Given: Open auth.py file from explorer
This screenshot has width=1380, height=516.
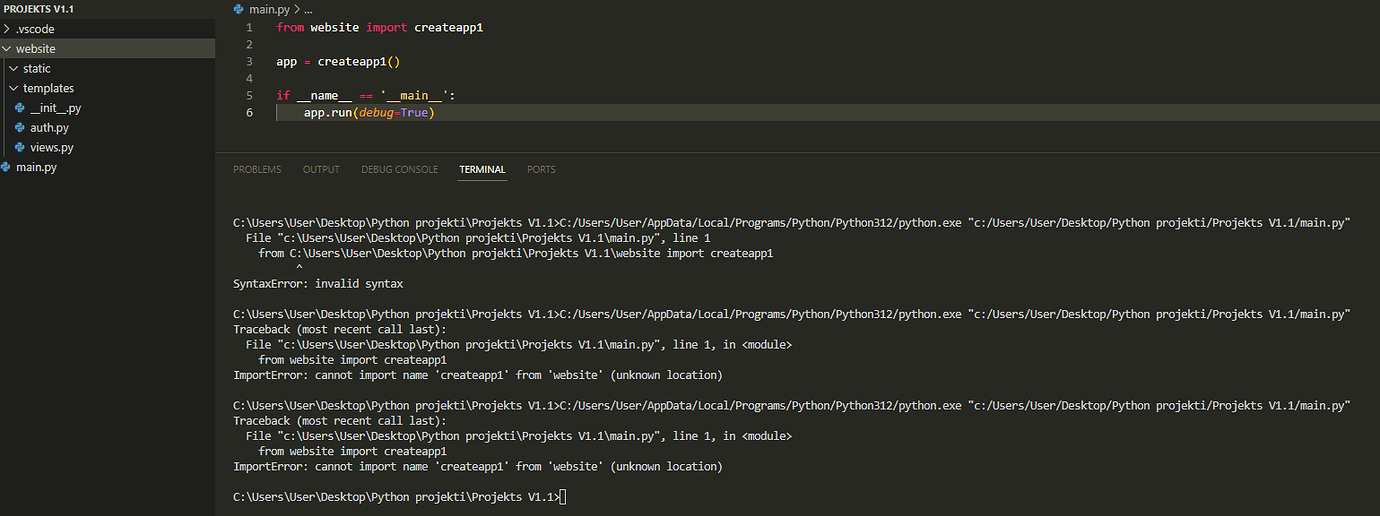Looking at the screenshot, I should tap(49, 128).
